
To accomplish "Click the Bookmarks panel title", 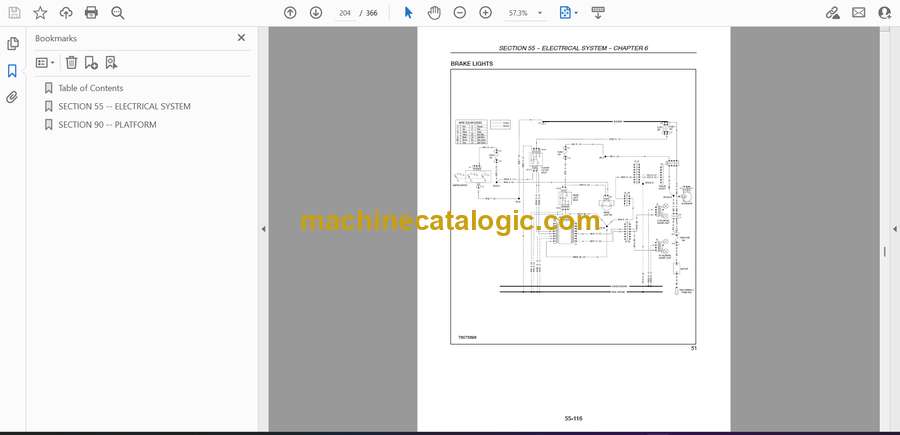I will (56, 38).
